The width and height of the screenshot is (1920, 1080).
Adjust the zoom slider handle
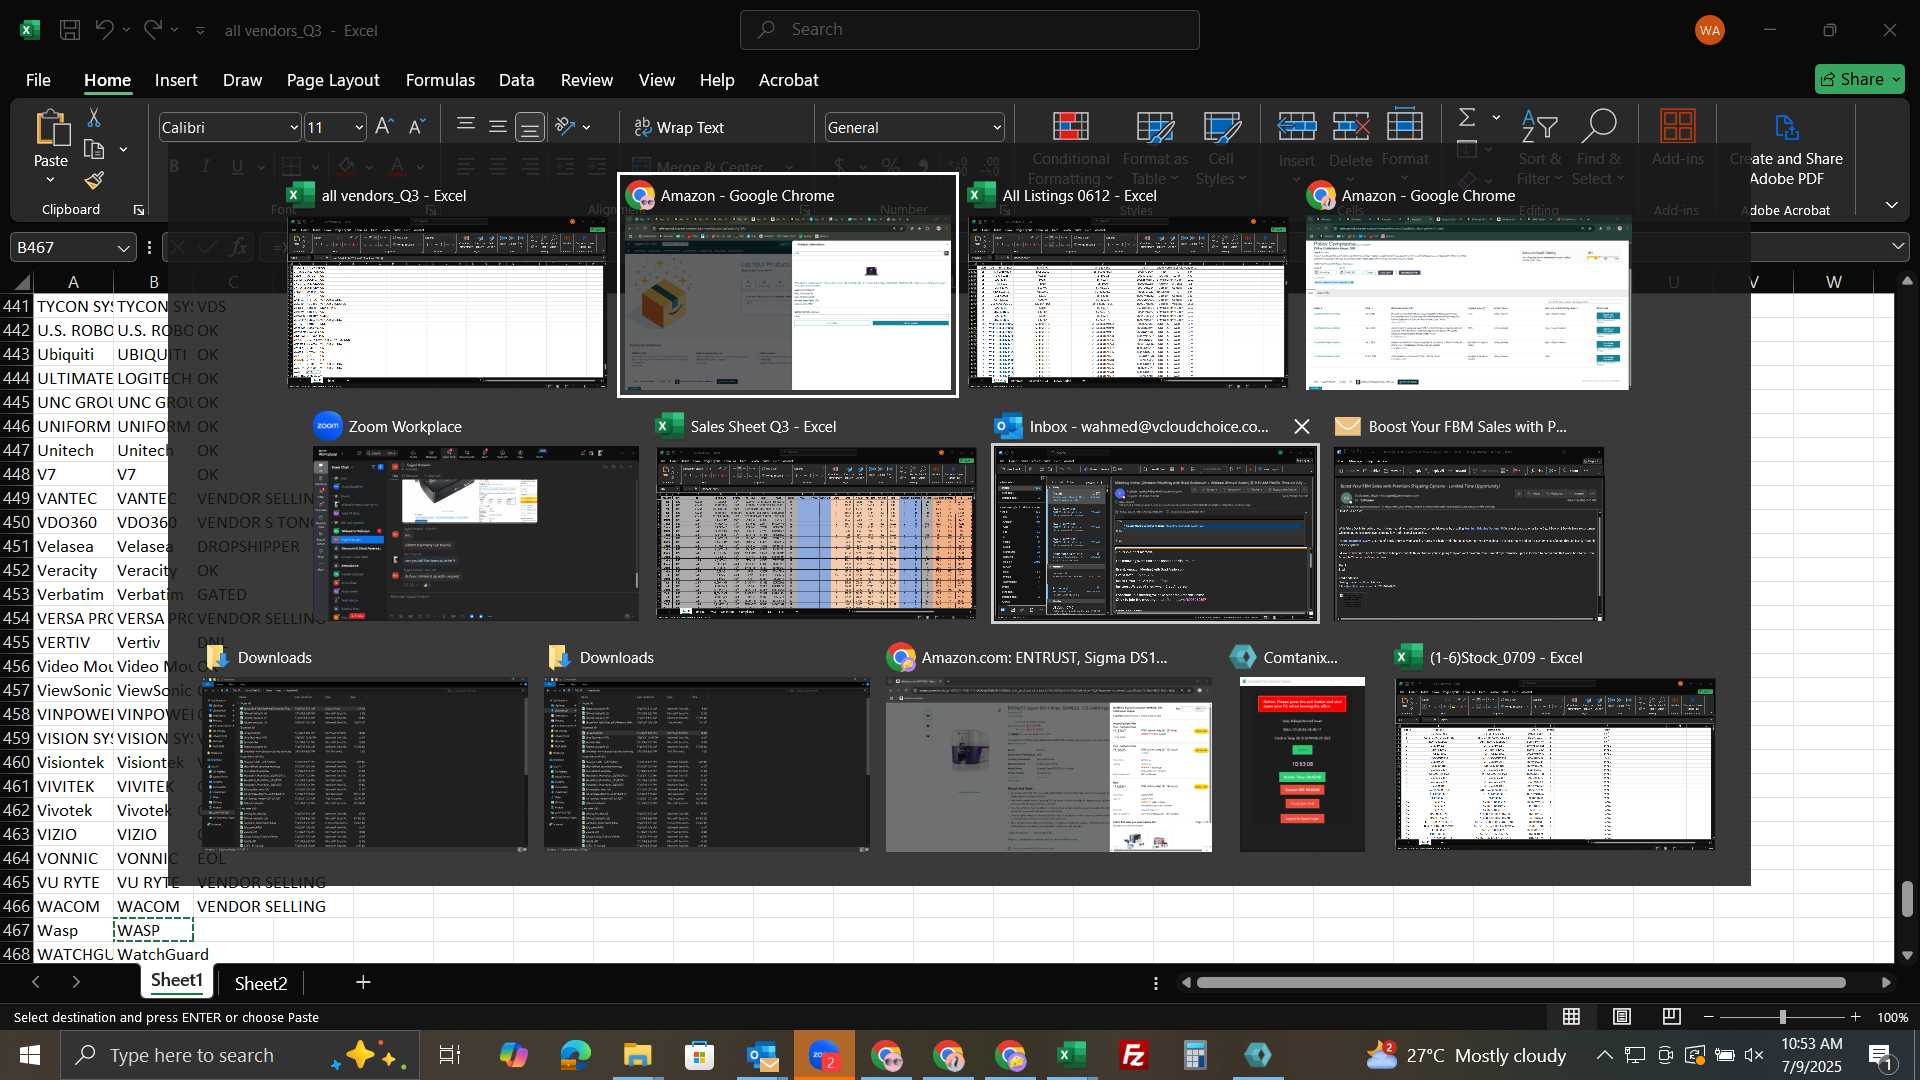1782,1017
